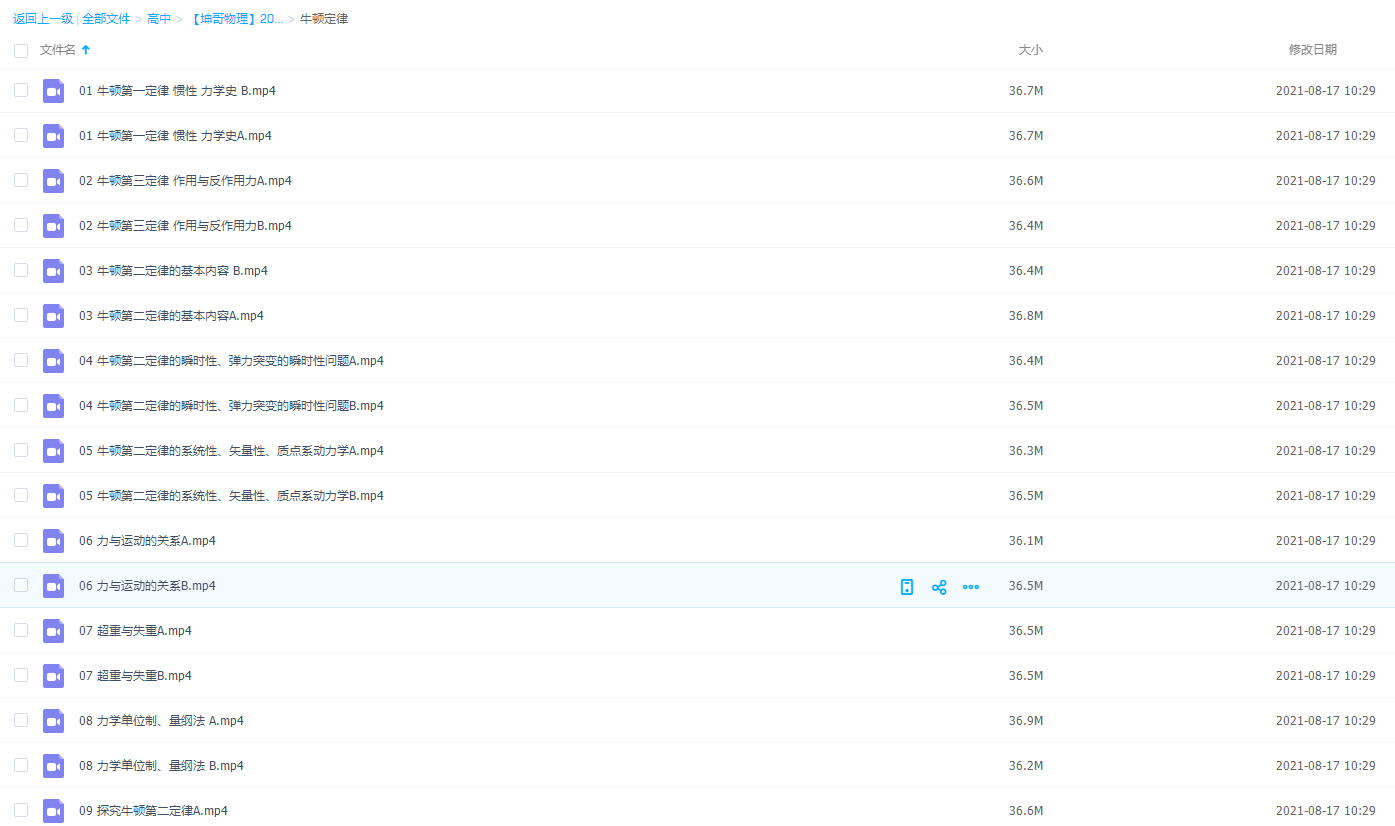Sort the list by 大小 column header
This screenshot has width=1395, height=826.
point(1030,50)
